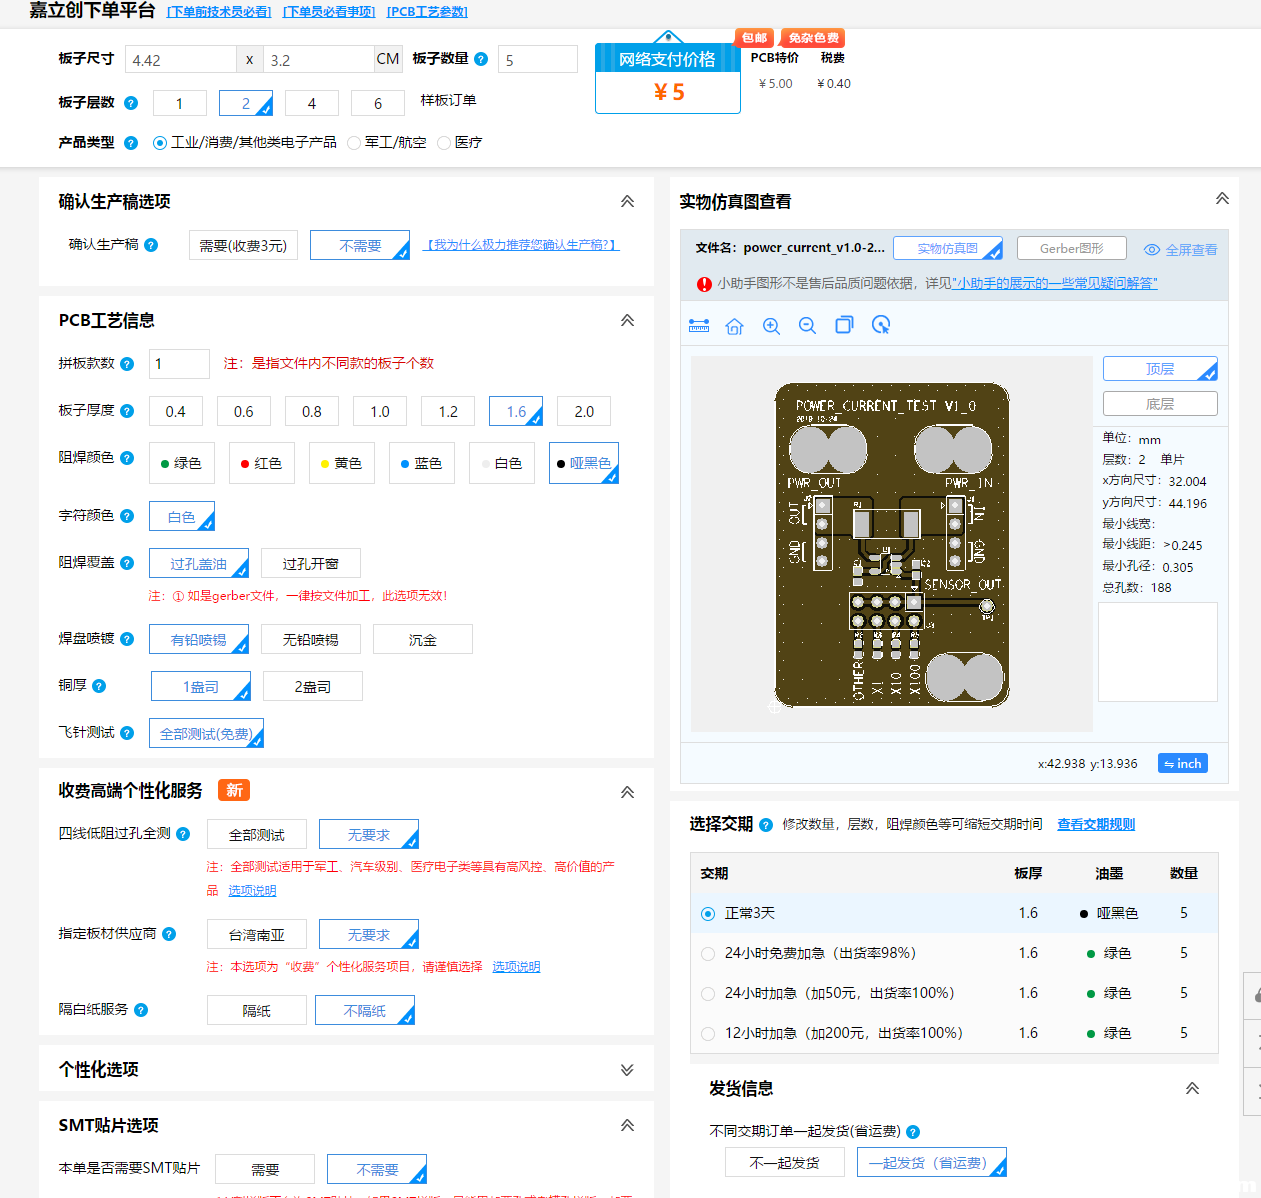Click the board width input showing 4.42
Image resolution: width=1261 pixels, height=1198 pixels.
tap(180, 58)
